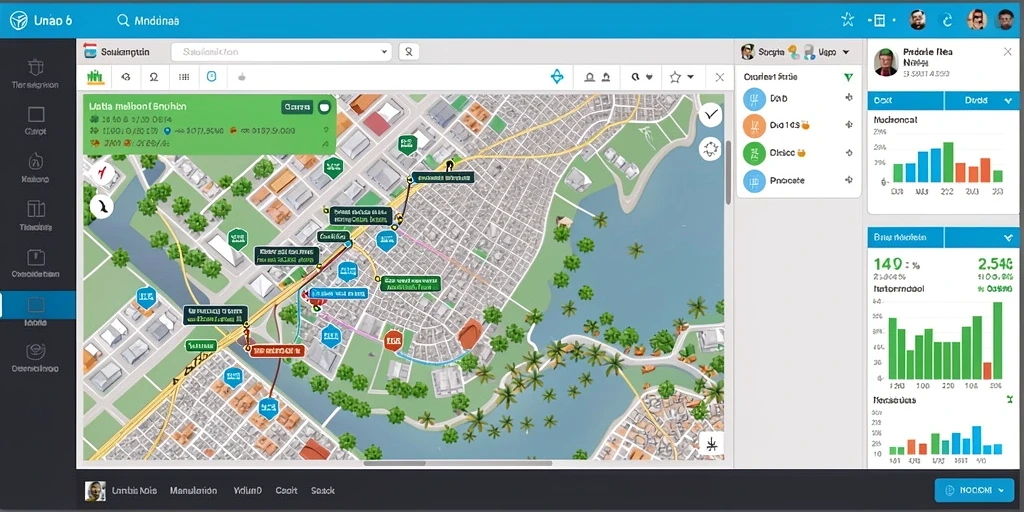The image size is (1024, 512).
Task: Switch to the 'Oext' tab in the profile card
Action: pyautogui.click(x=905, y=101)
